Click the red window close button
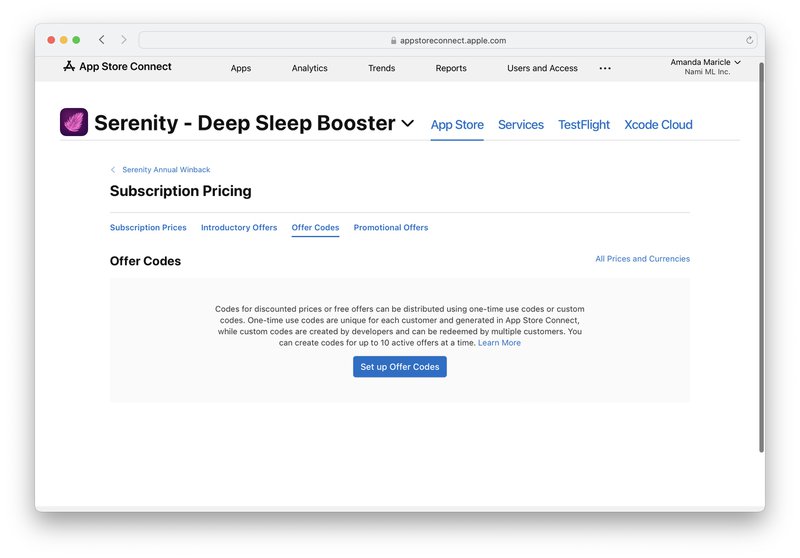The image size is (800, 558). pos(51,40)
